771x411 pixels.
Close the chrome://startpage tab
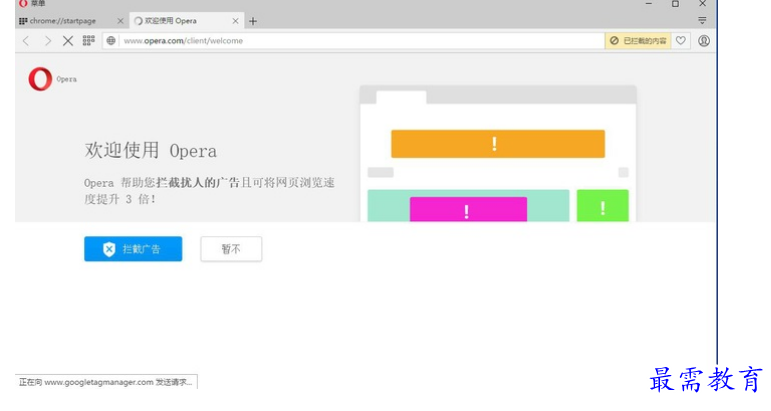click(x=120, y=21)
